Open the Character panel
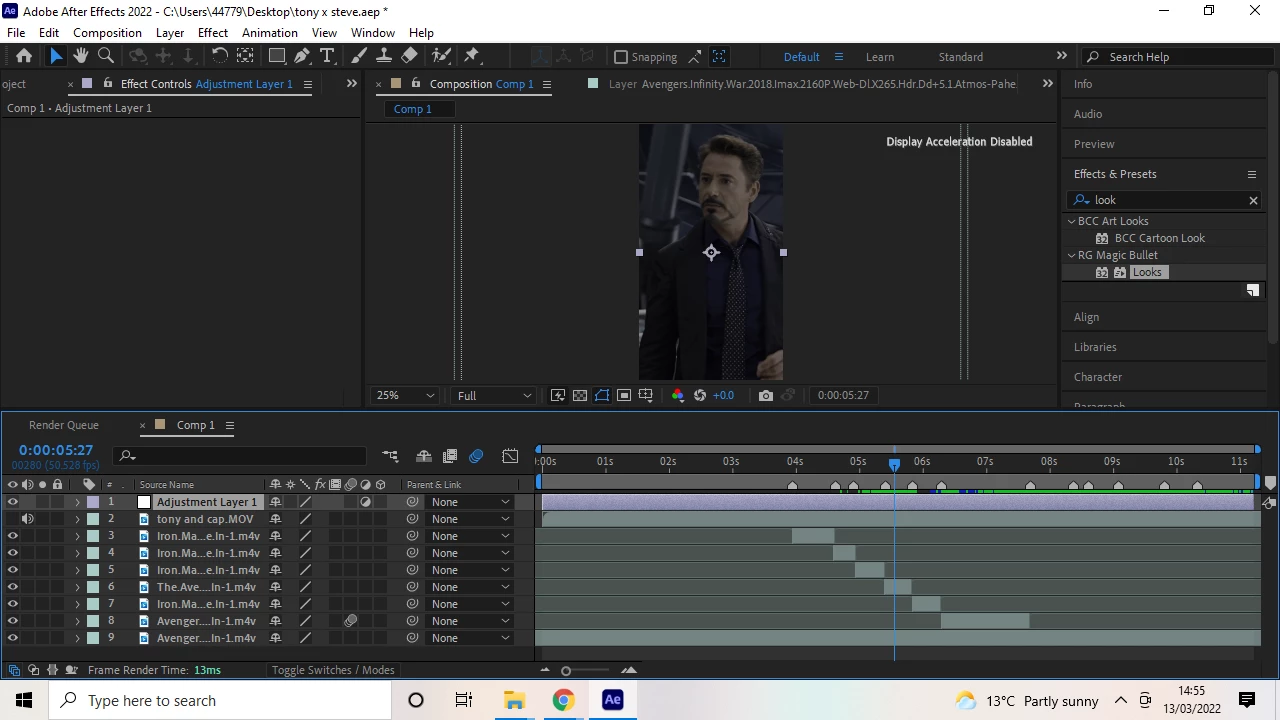1280x720 pixels. pyautogui.click(x=1098, y=377)
